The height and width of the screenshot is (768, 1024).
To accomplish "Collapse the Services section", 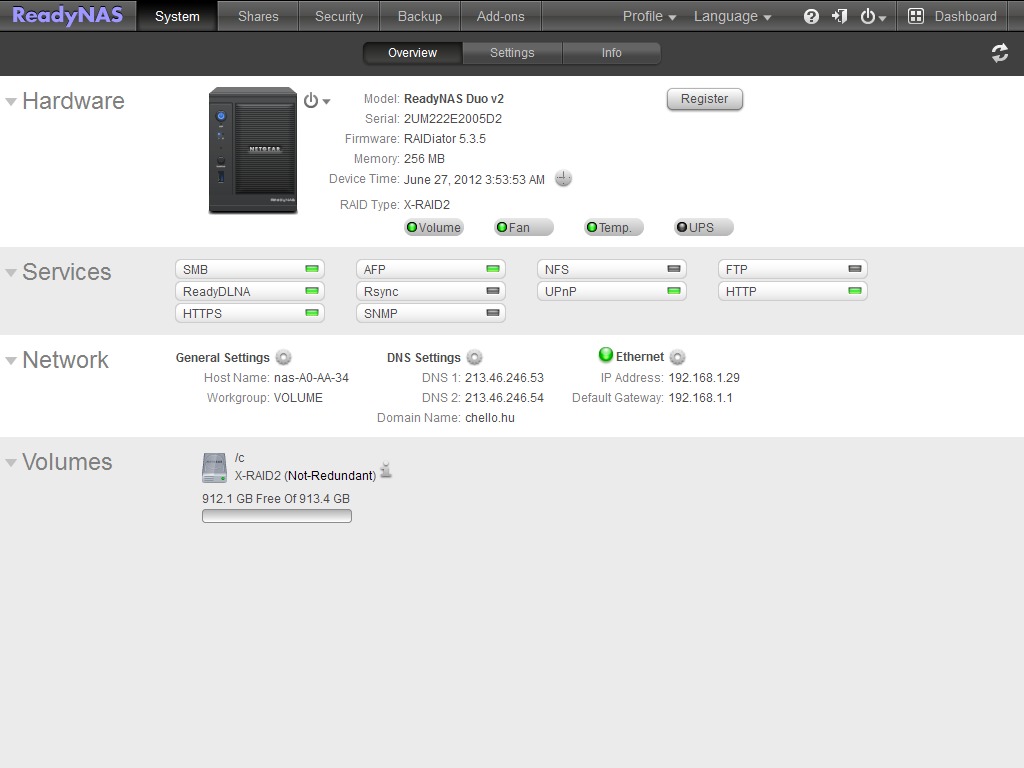I will pos(11,272).
